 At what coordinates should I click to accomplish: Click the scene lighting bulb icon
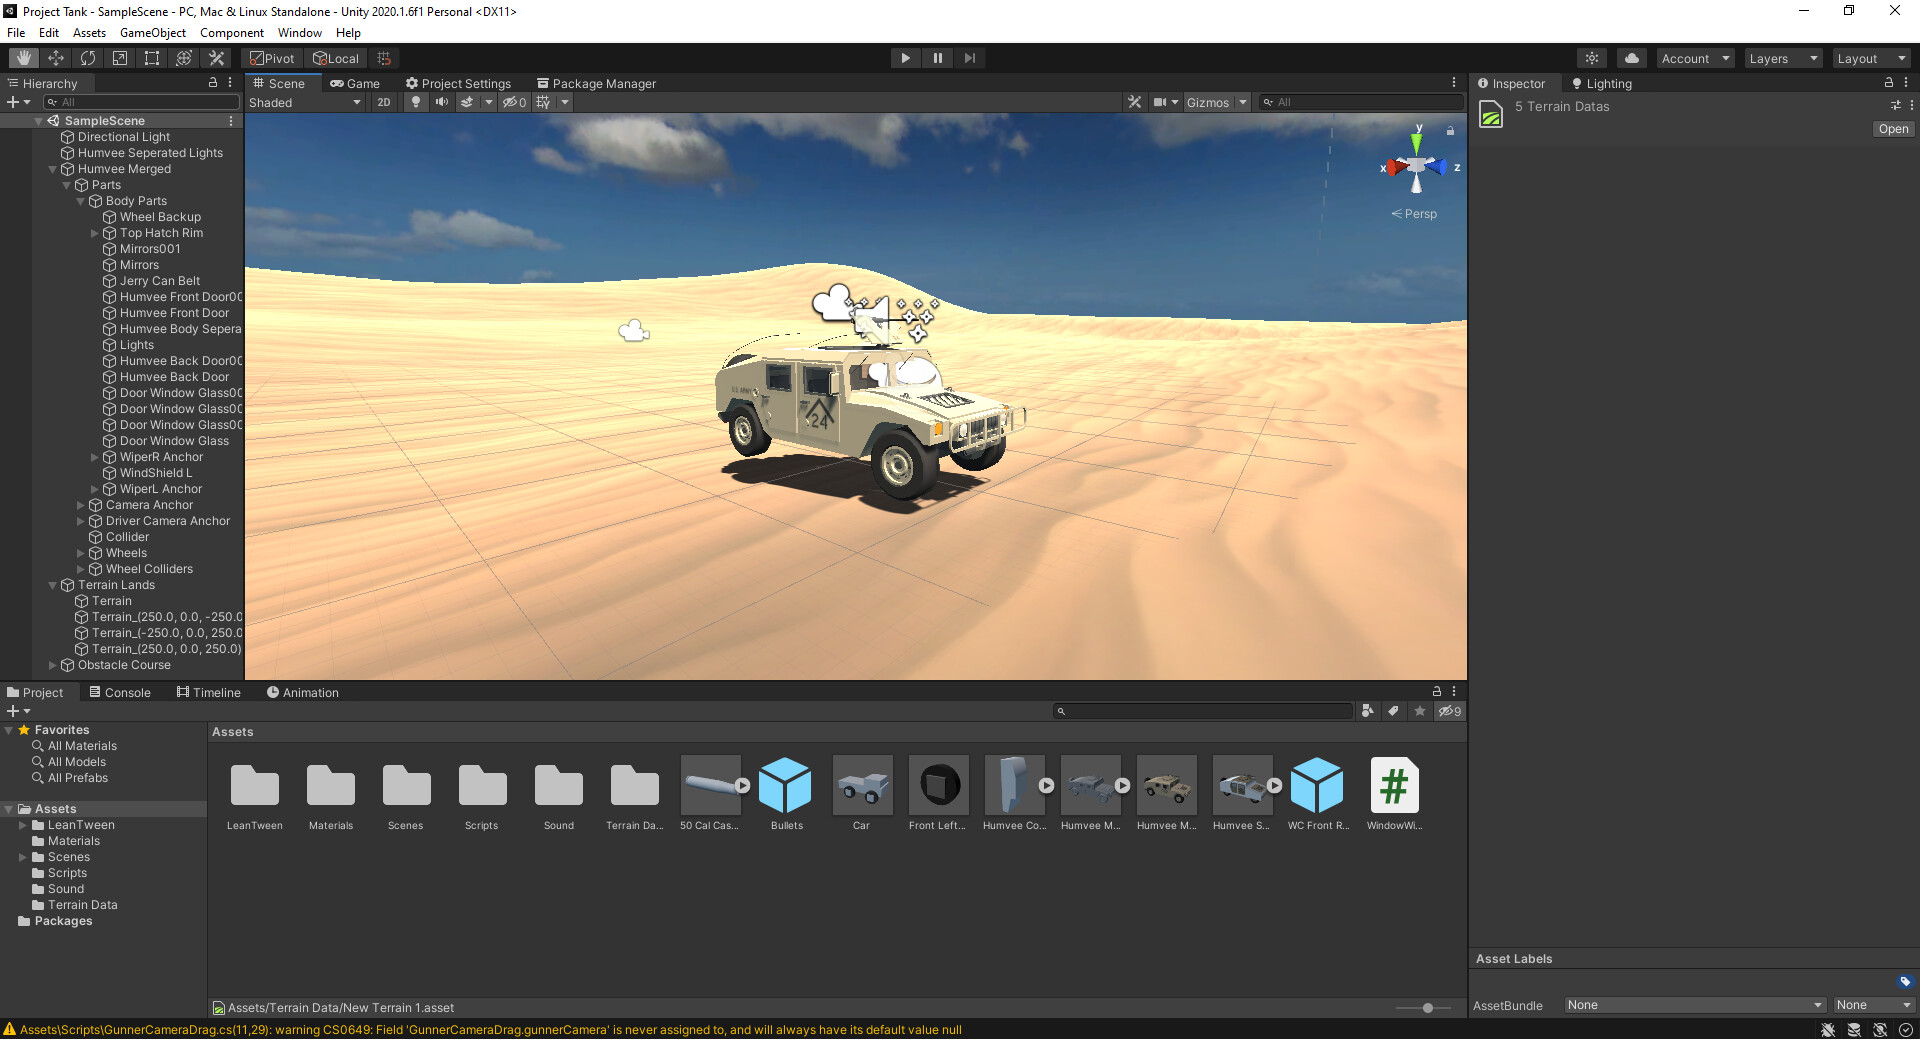click(416, 101)
